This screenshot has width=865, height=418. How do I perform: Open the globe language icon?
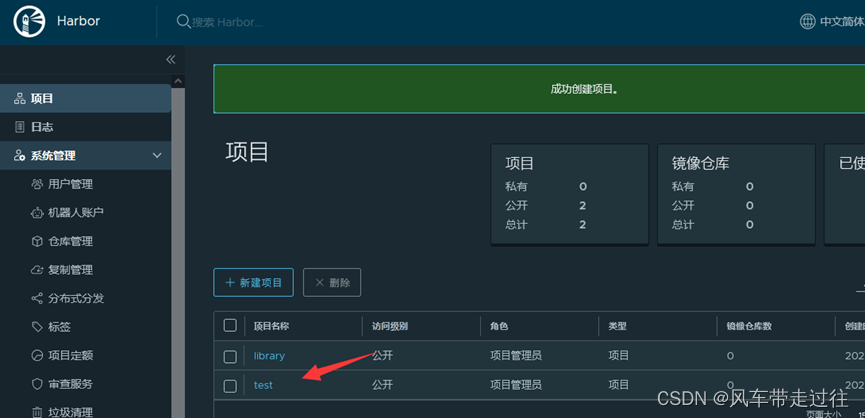(x=807, y=22)
